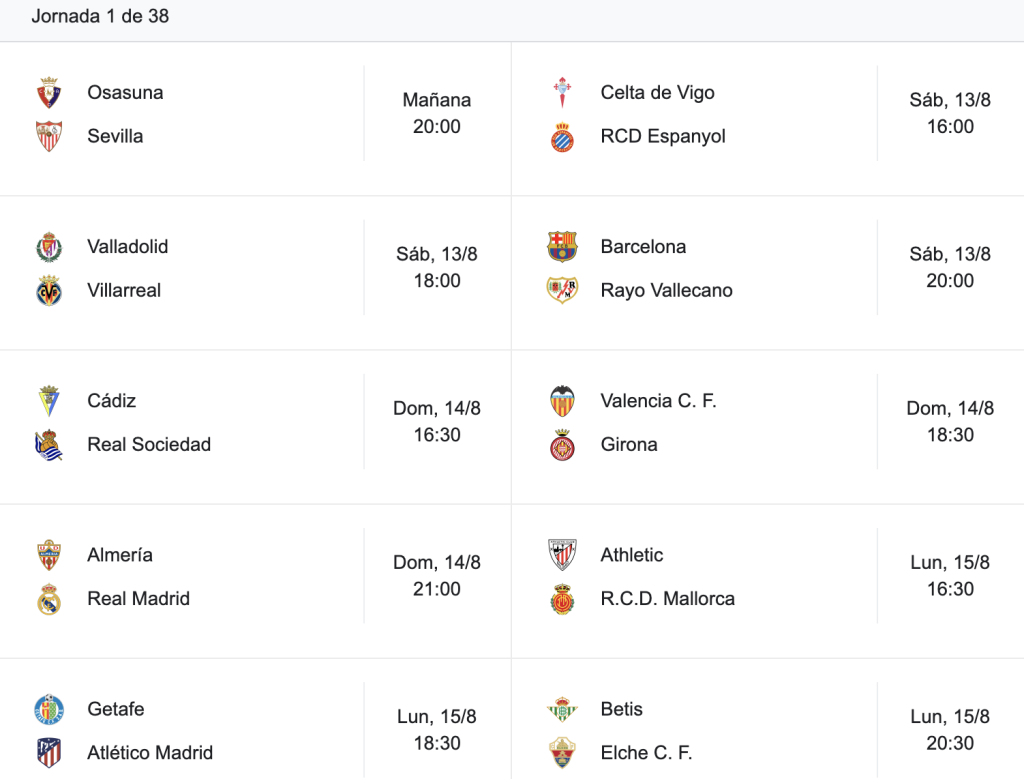Select the Barcelona crest icon
The image size is (1024, 779).
point(562,247)
